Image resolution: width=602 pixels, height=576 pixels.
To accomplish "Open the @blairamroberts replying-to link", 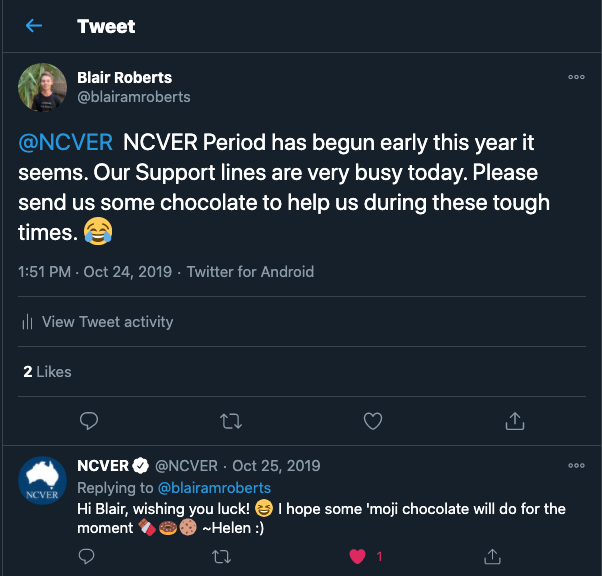I will click(x=214, y=488).
